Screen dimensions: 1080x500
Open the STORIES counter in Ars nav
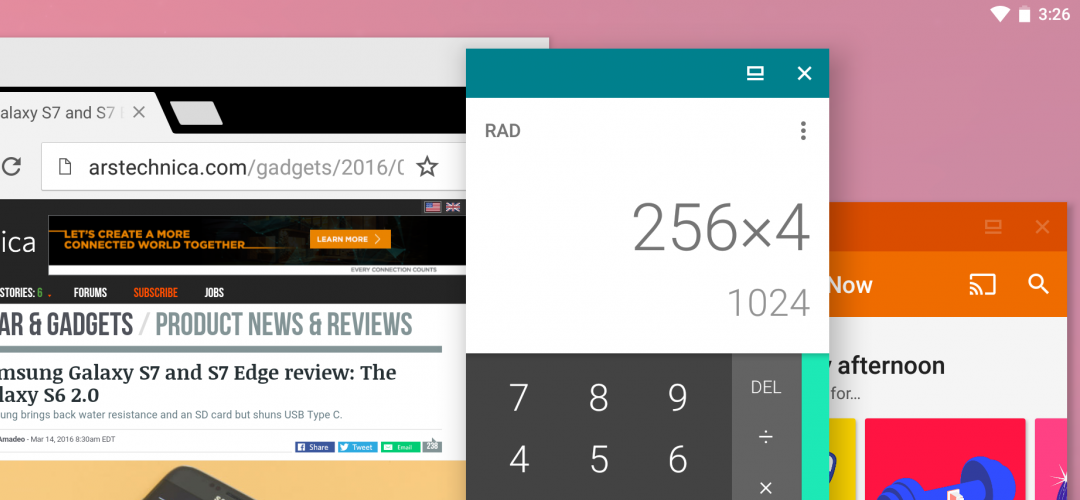pyautogui.click(x=25, y=293)
